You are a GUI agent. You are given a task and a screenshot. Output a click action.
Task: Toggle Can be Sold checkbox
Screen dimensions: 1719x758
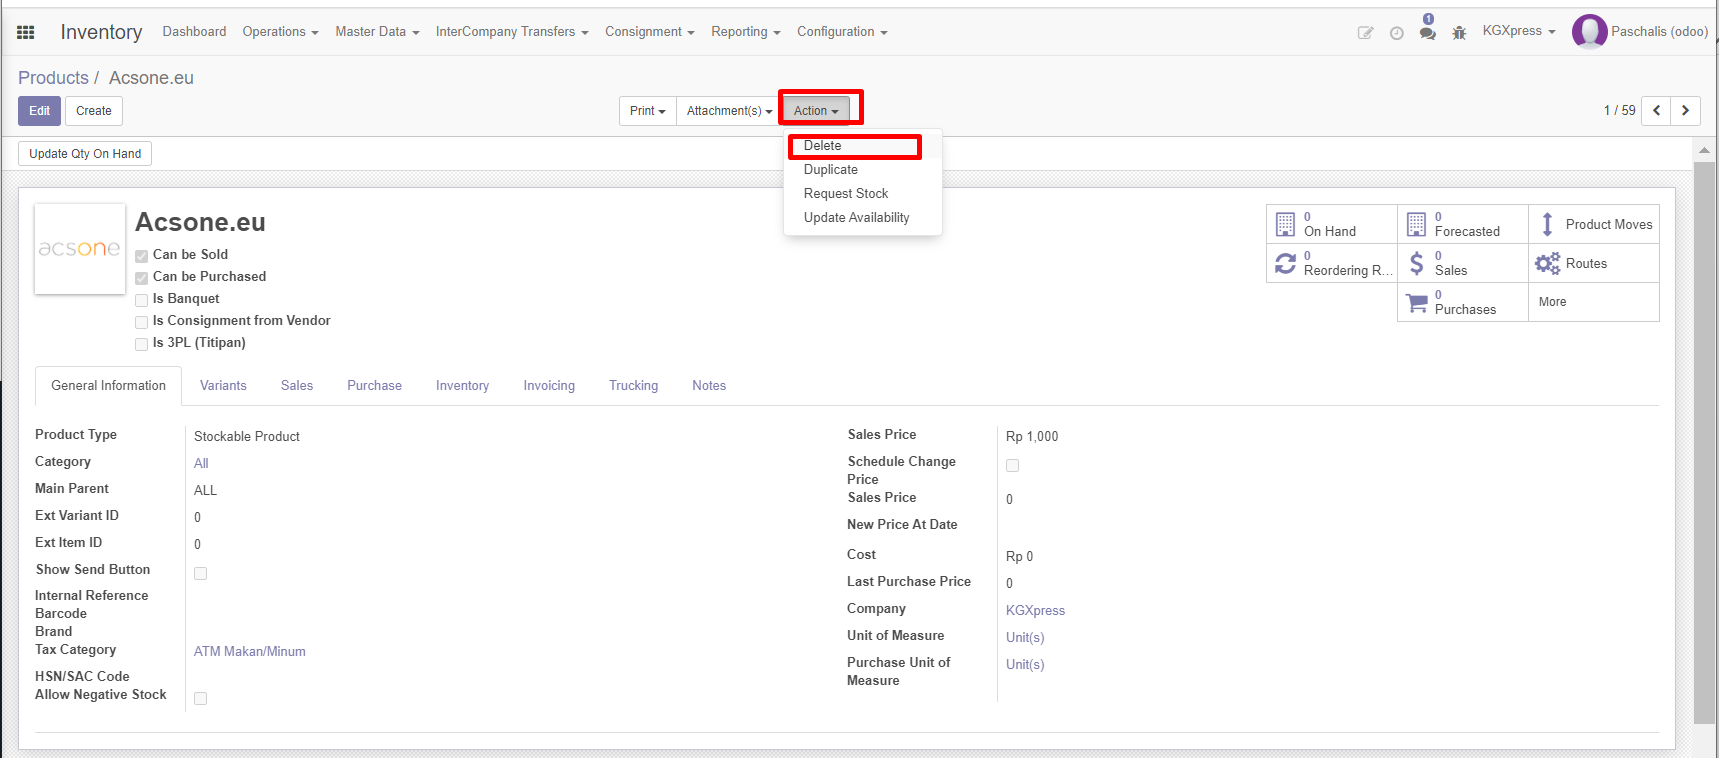pos(142,256)
